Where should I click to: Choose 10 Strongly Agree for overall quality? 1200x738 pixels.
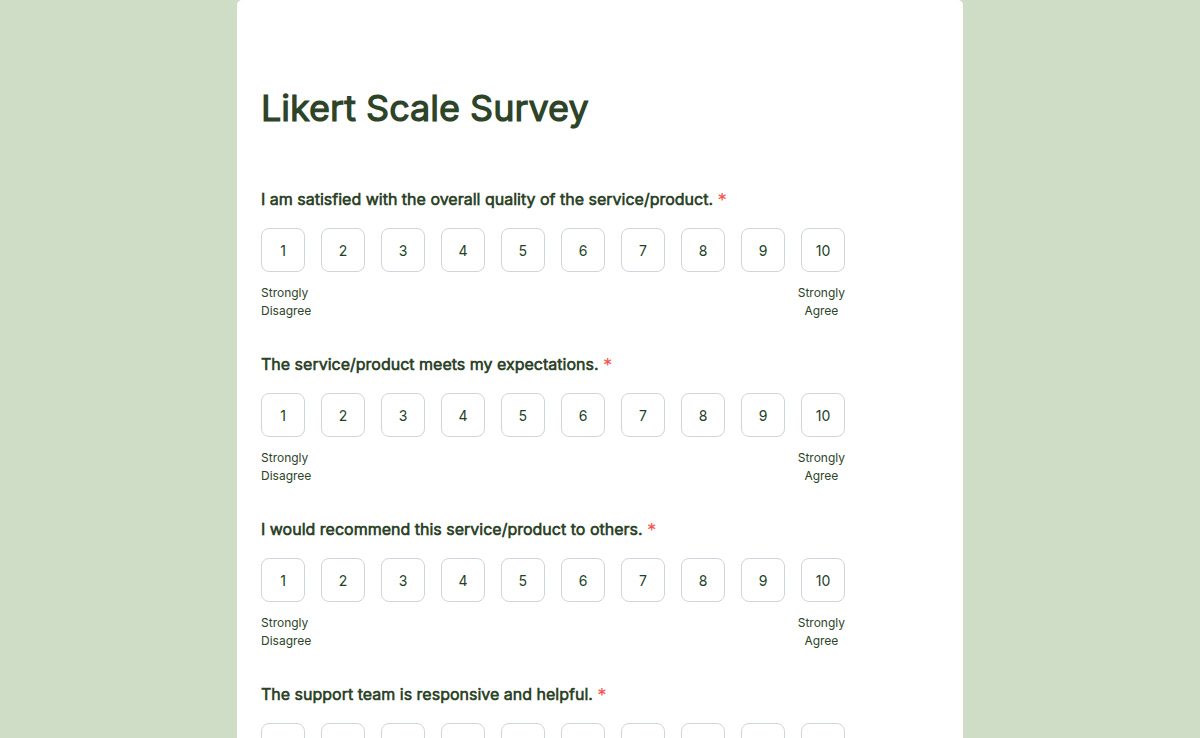(822, 250)
